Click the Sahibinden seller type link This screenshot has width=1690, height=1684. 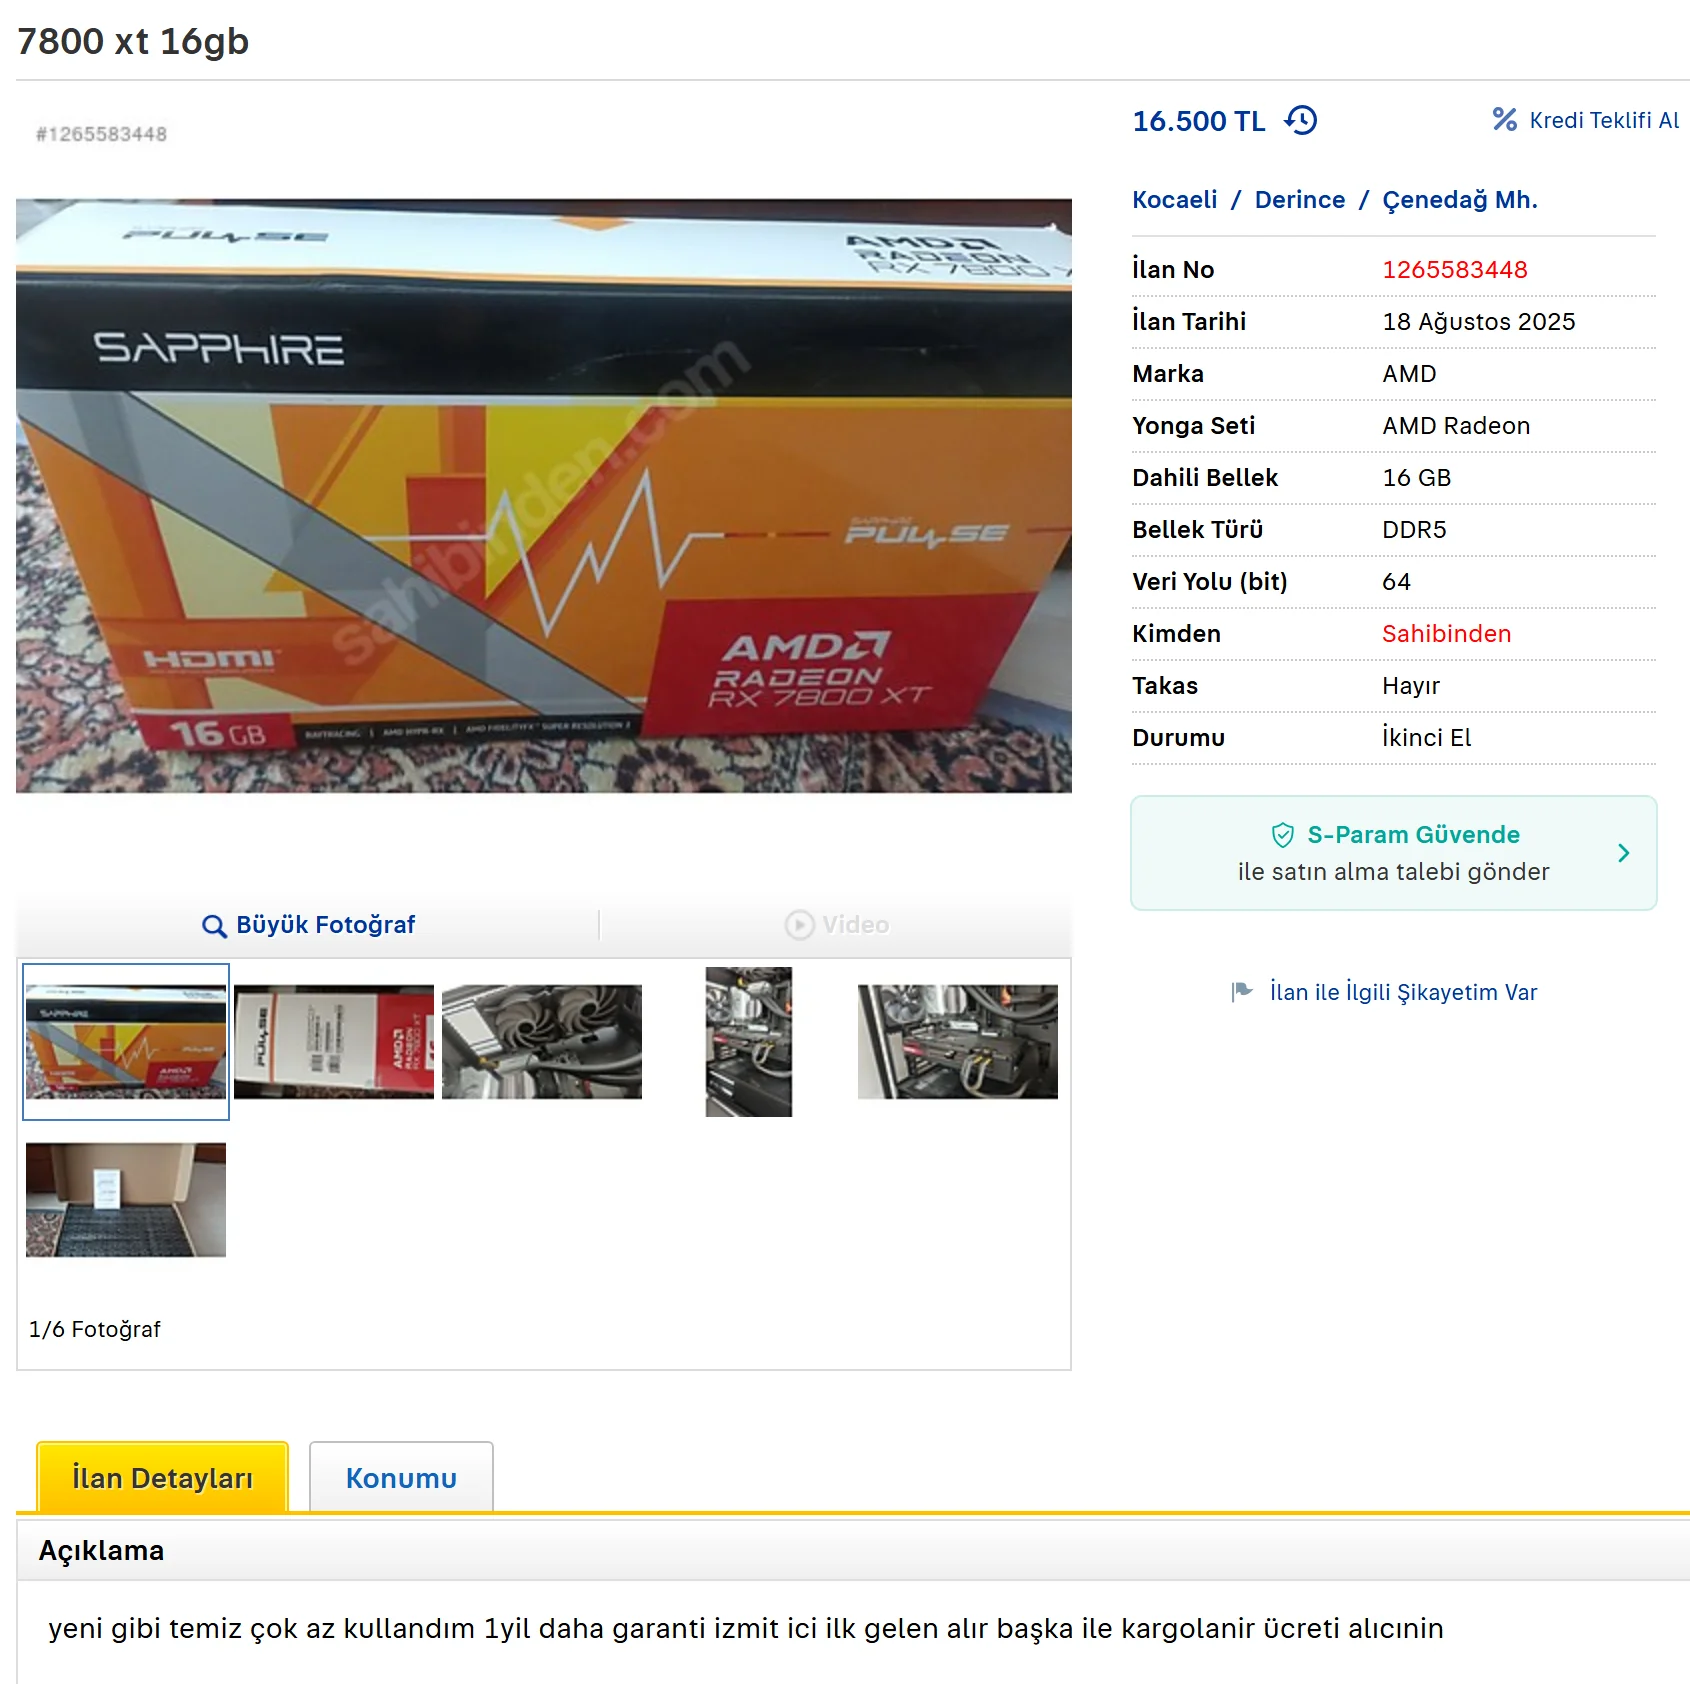1446,634
